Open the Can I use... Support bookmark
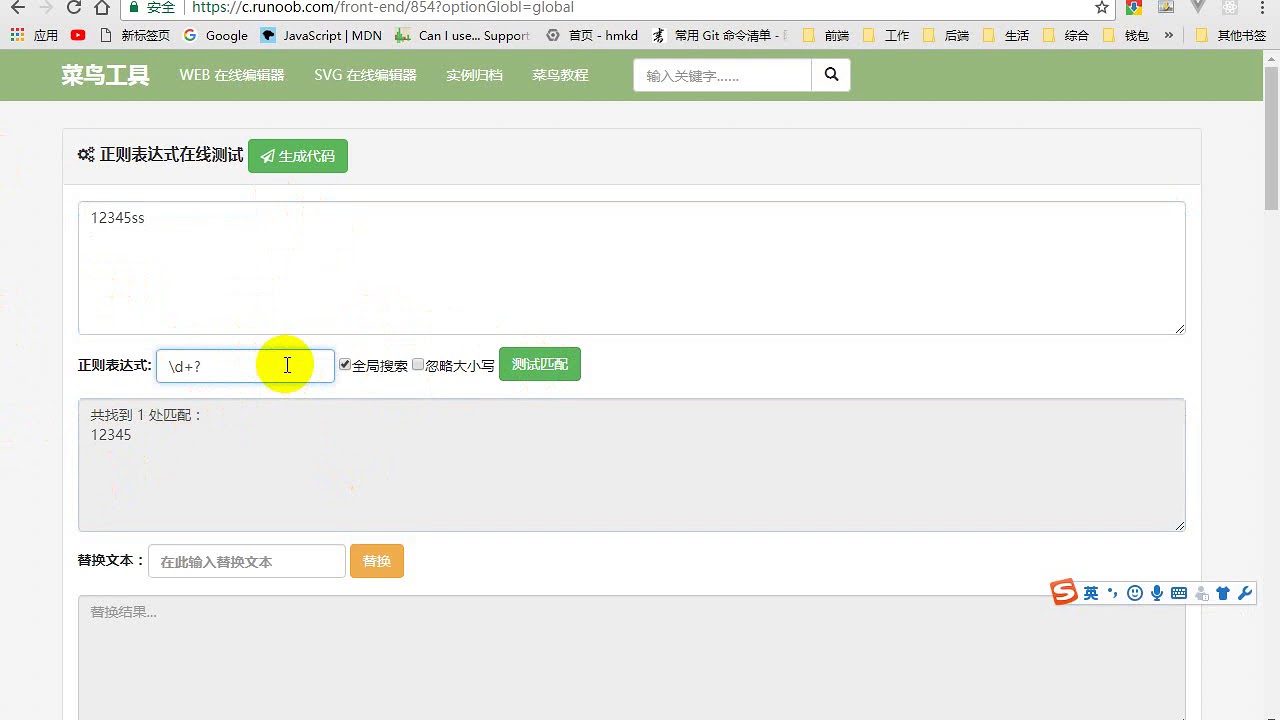1280x720 pixels. pyautogui.click(x=462, y=35)
